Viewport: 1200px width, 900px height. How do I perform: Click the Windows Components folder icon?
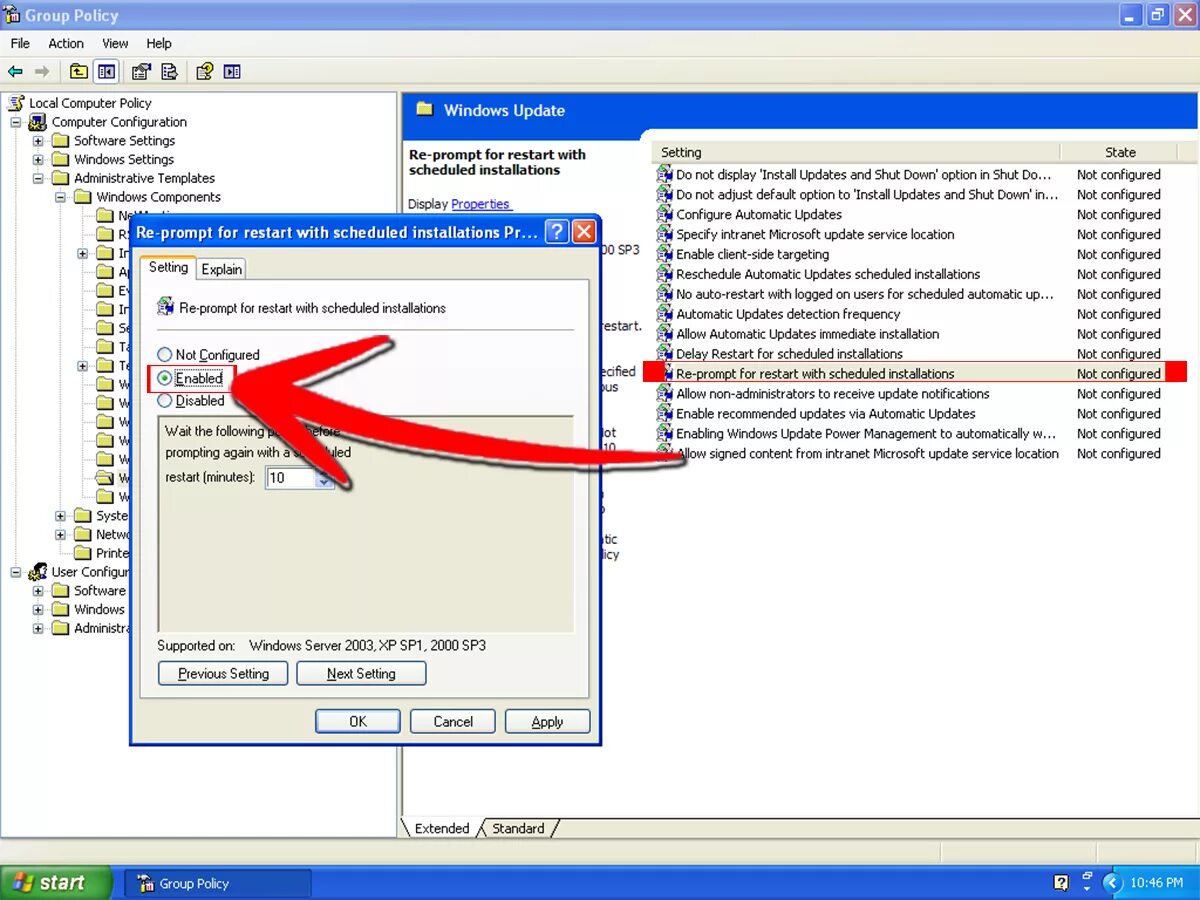[82, 197]
